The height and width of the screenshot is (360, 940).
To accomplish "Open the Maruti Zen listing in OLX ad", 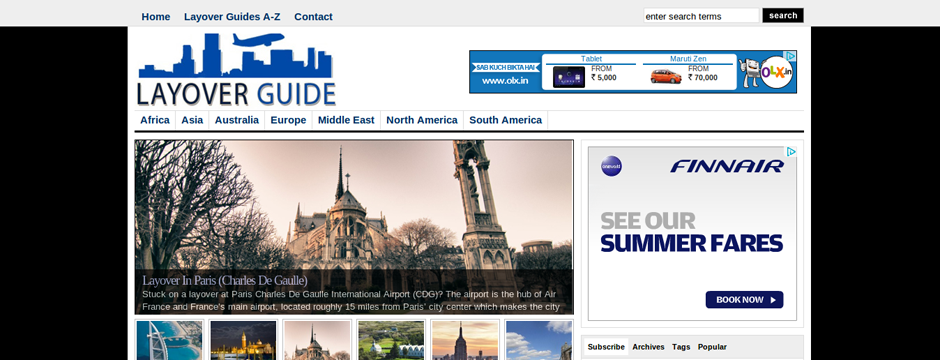I will [x=688, y=59].
